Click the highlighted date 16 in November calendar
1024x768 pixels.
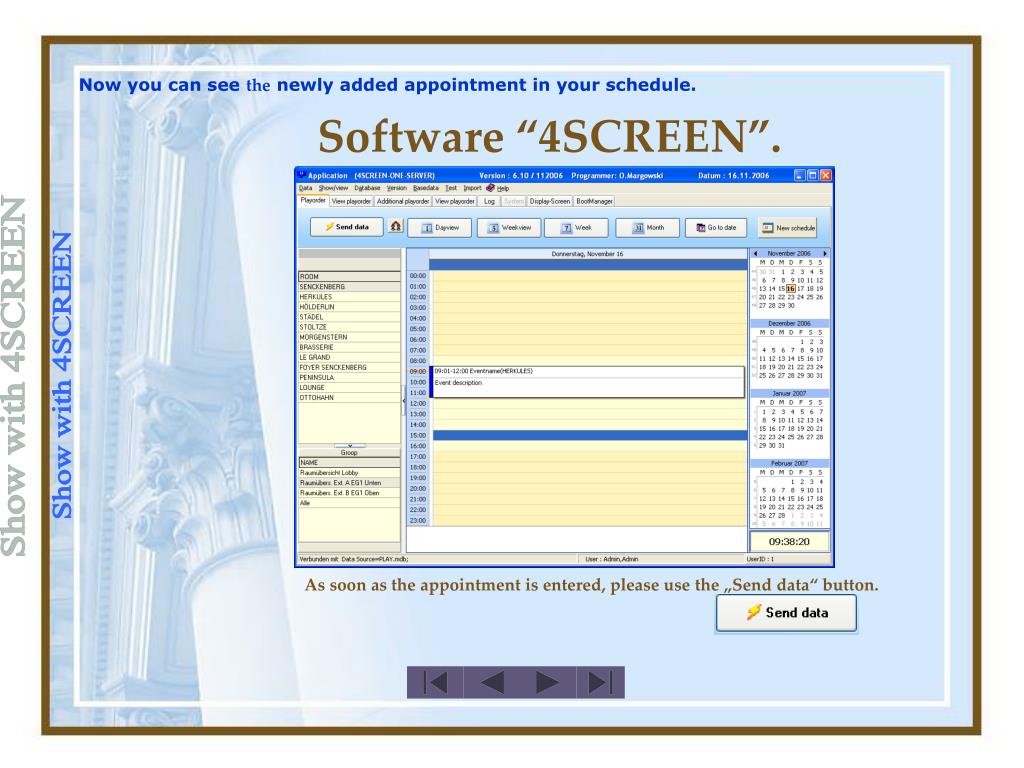791,289
